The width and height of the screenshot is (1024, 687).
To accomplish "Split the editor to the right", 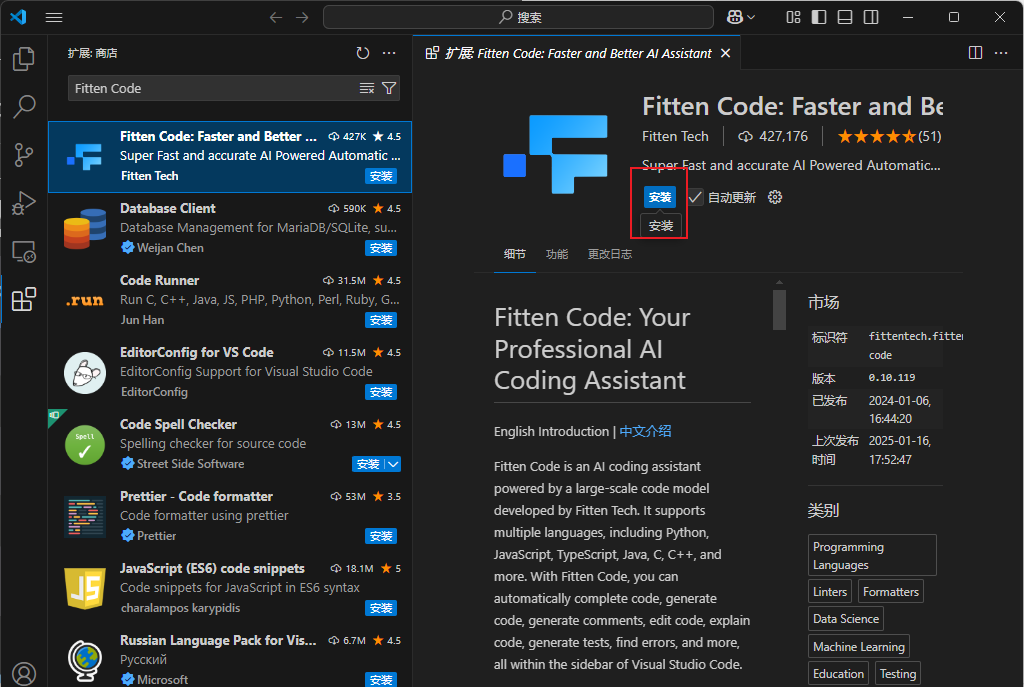I will [x=976, y=53].
